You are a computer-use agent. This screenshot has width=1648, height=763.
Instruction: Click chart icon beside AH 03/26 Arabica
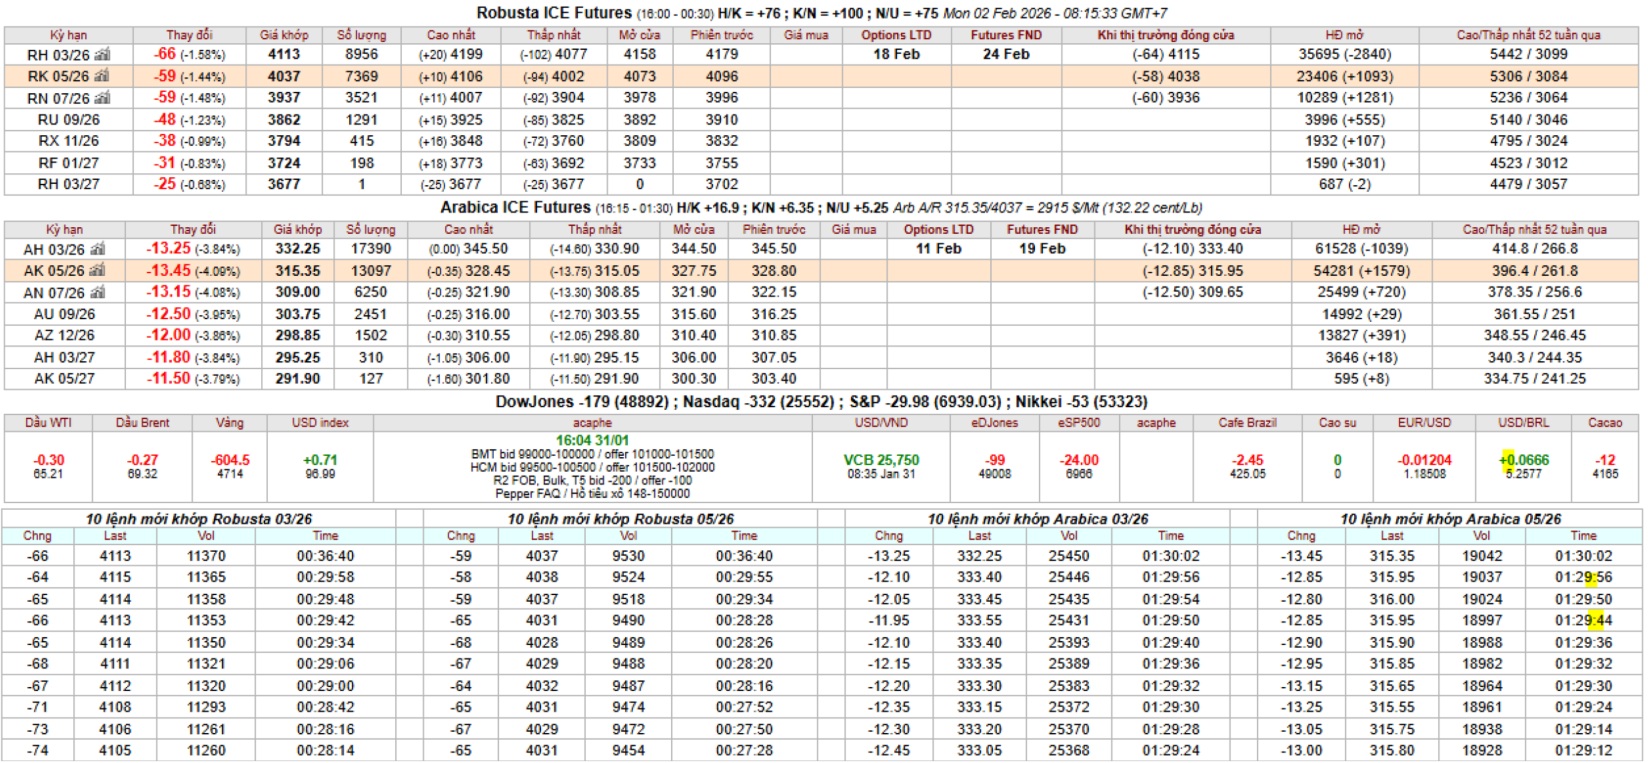(x=97, y=249)
